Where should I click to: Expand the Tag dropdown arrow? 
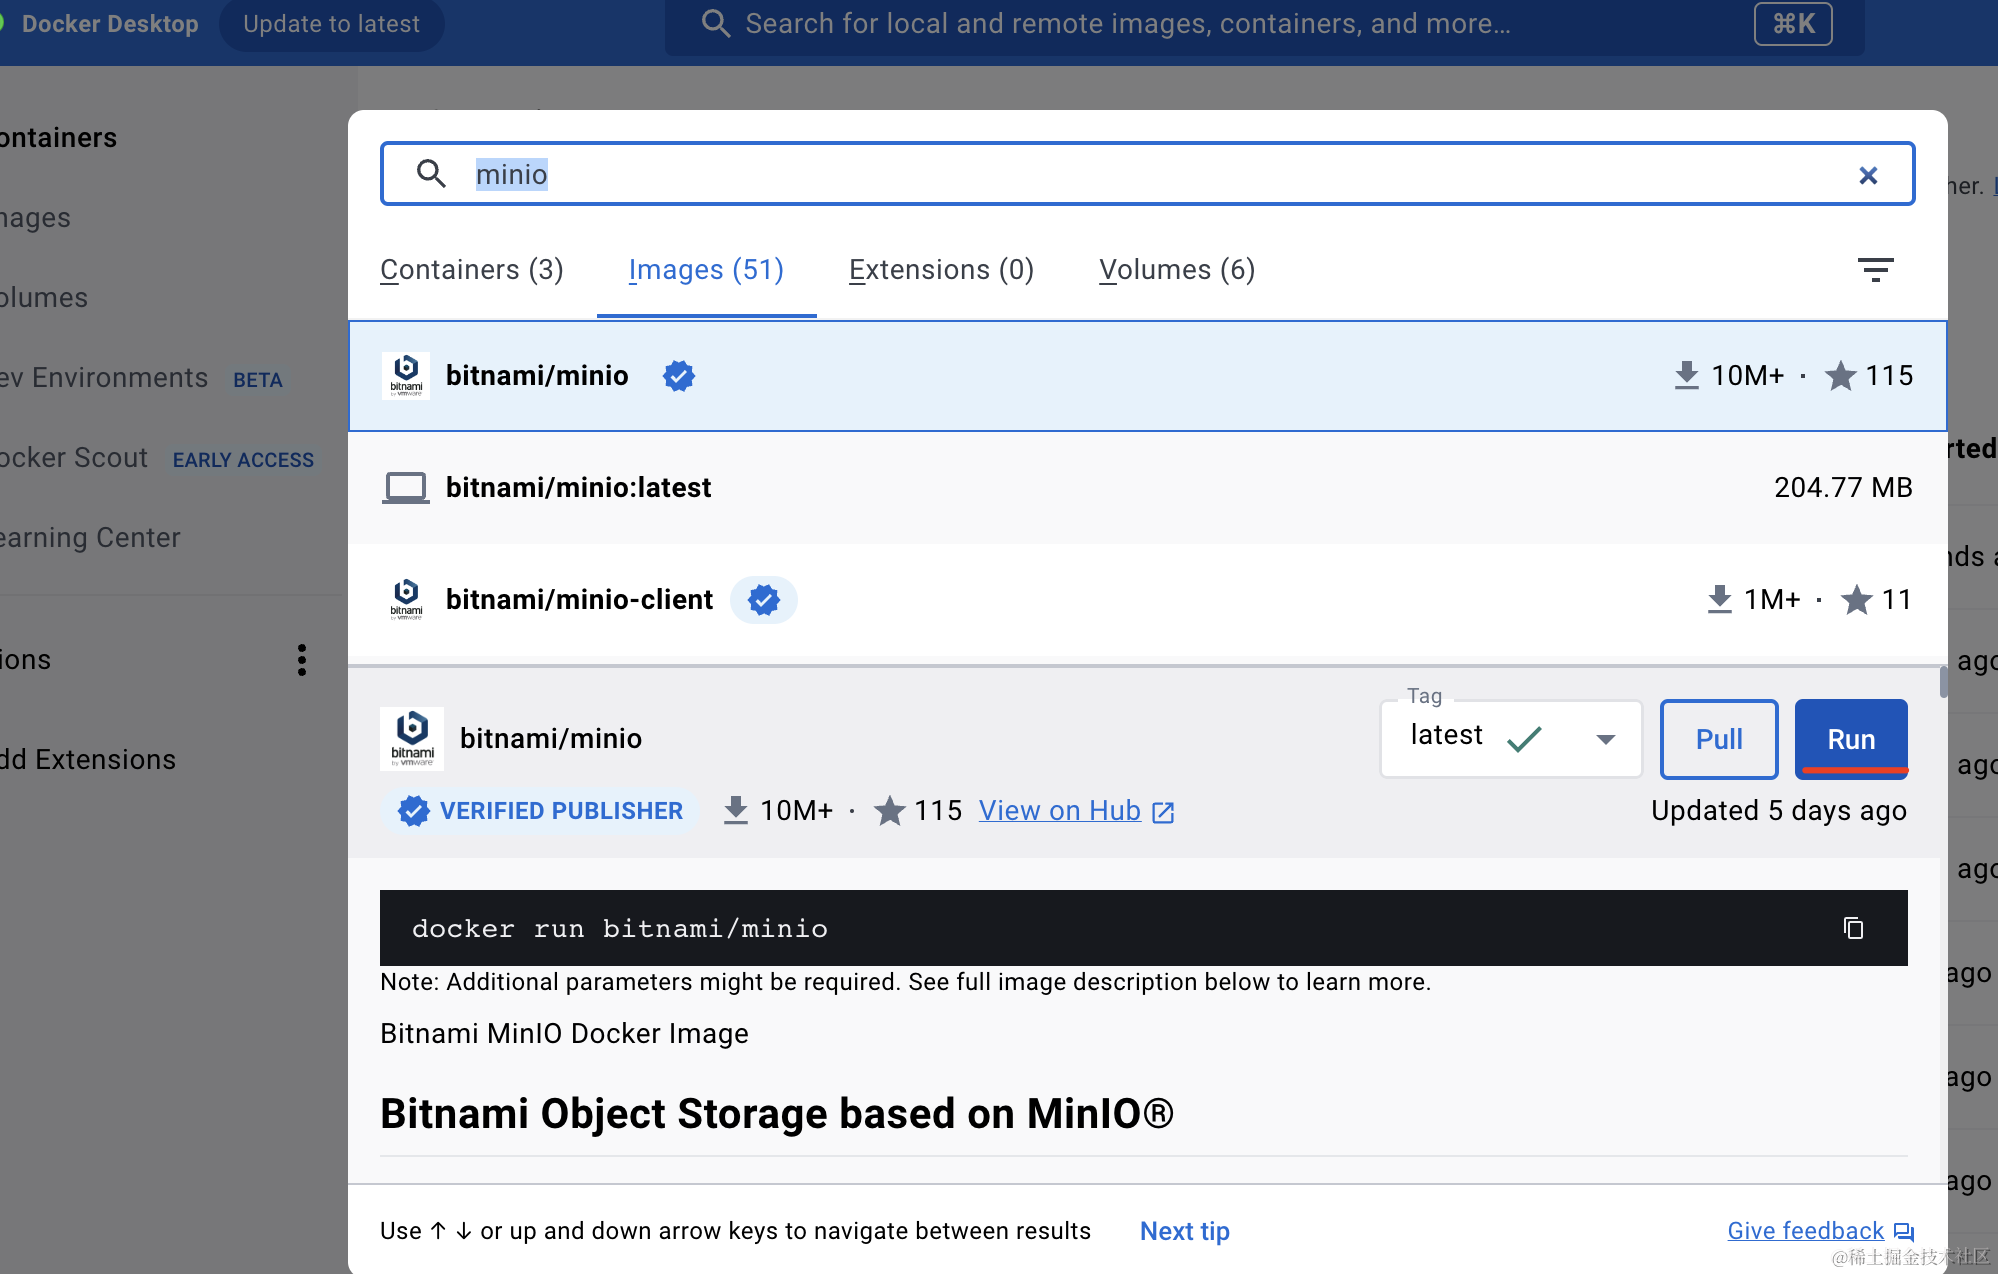(x=1605, y=739)
